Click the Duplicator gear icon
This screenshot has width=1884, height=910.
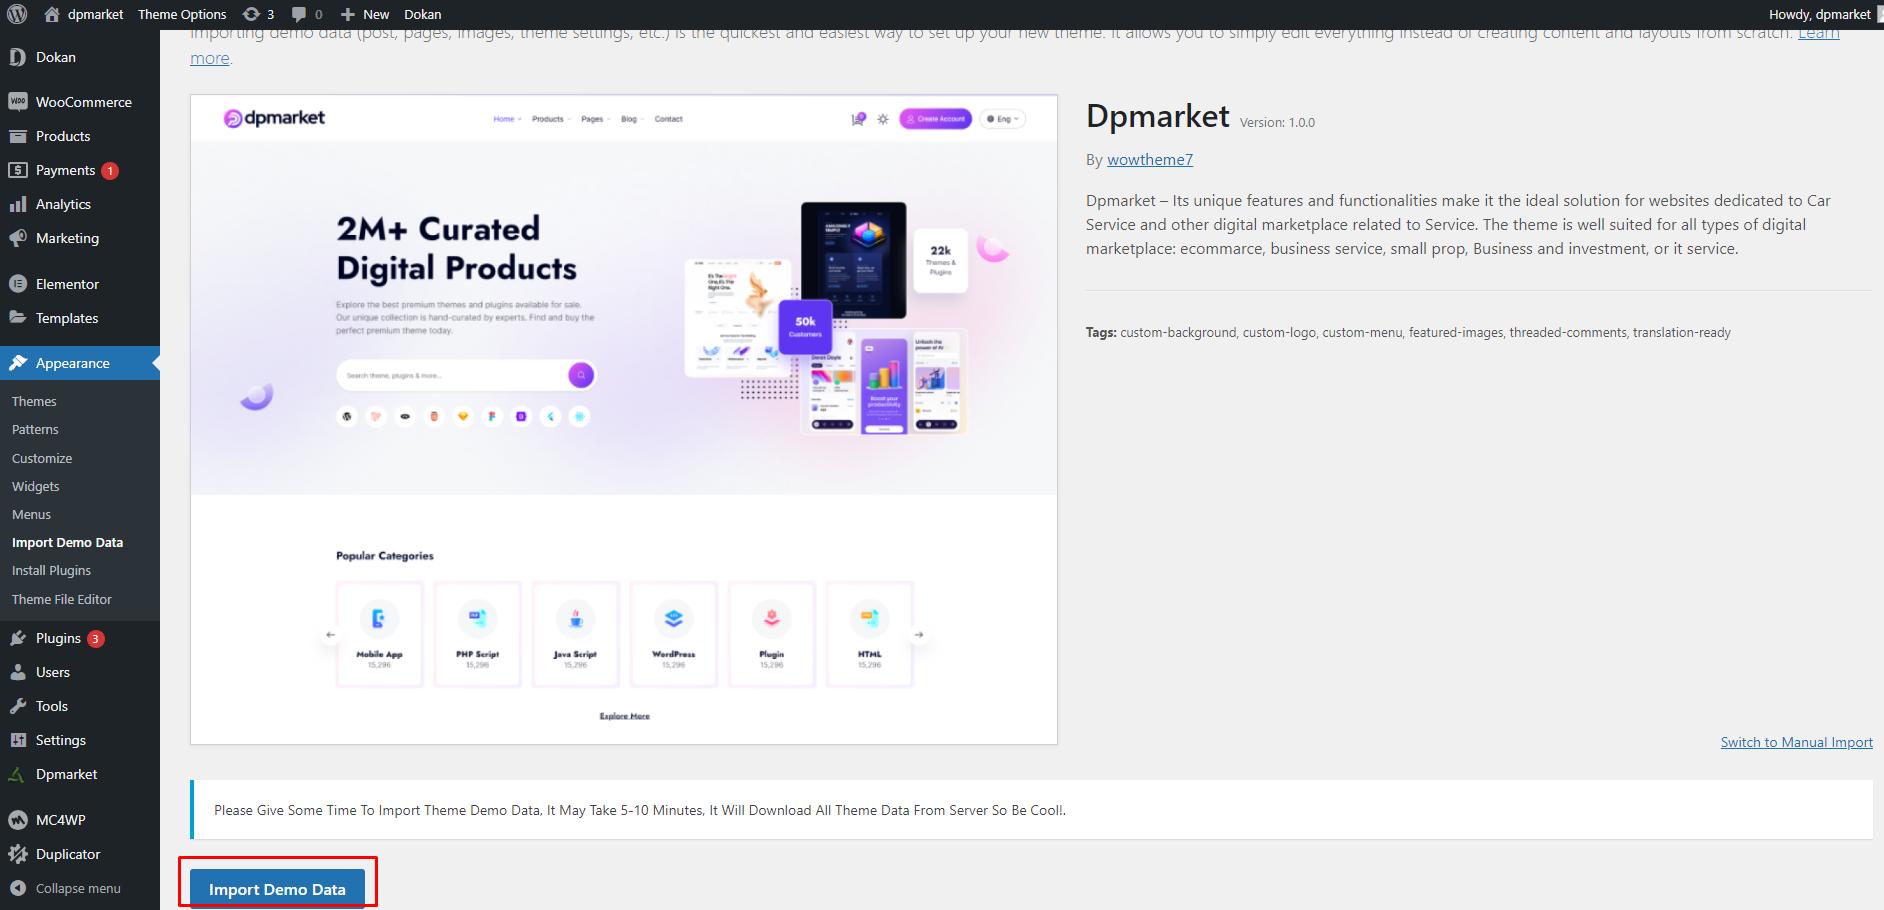tap(18, 854)
